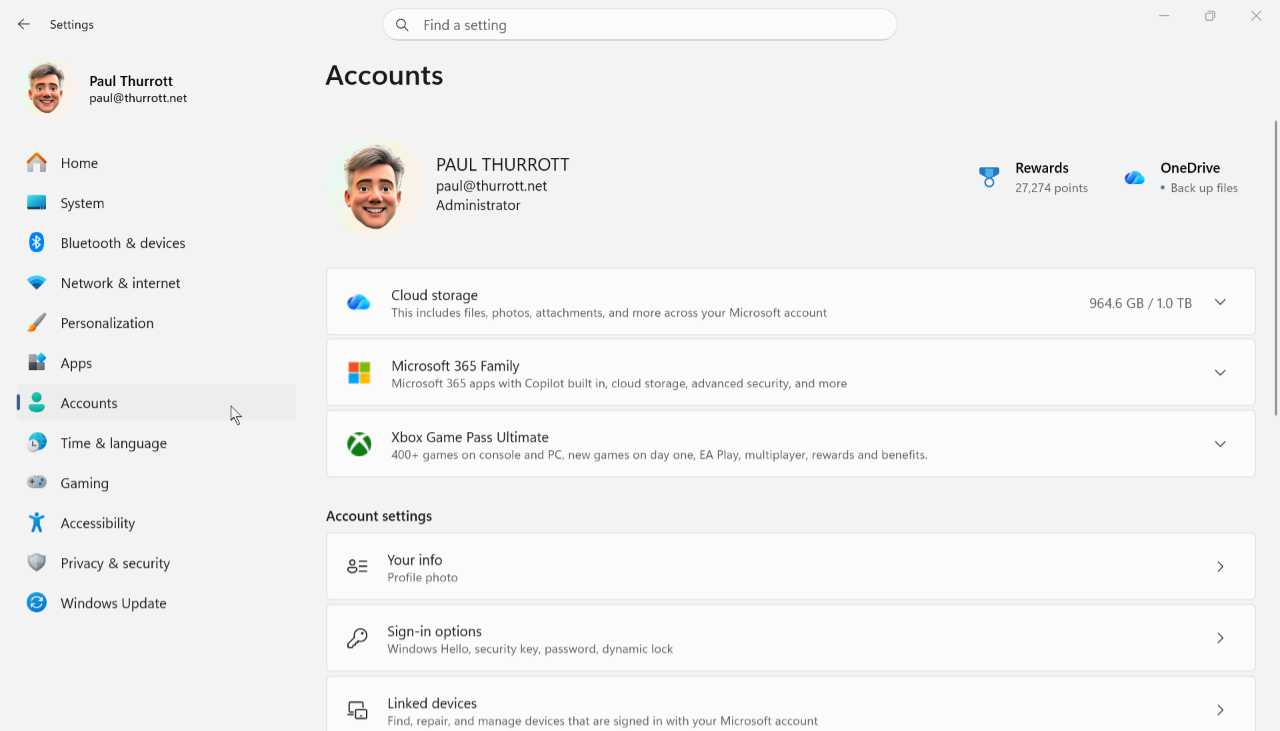Viewport: 1280px width, 731px height.
Task: Open Your info Profile photo row
Action: point(790,567)
